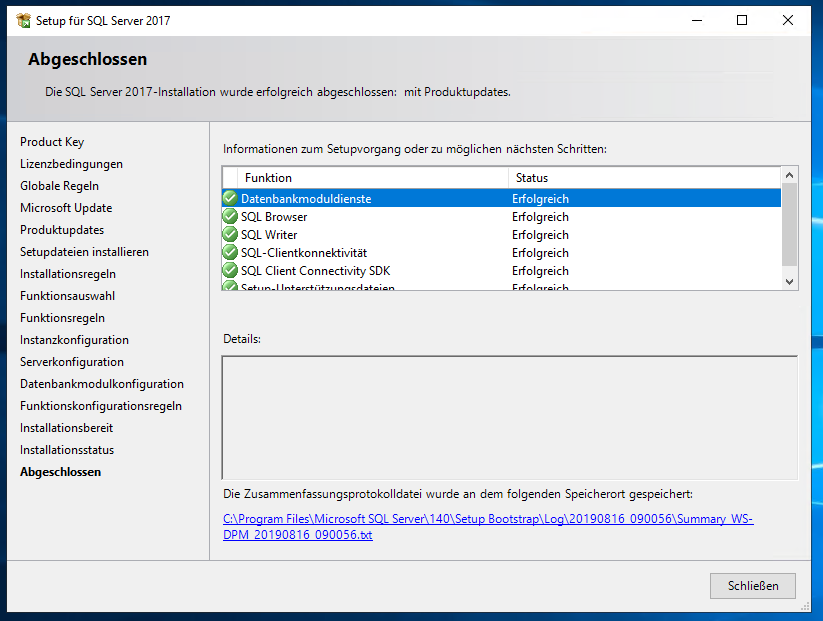The width and height of the screenshot is (823, 621).
Task: Click the list scrollbar up arrow
Action: click(789, 175)
